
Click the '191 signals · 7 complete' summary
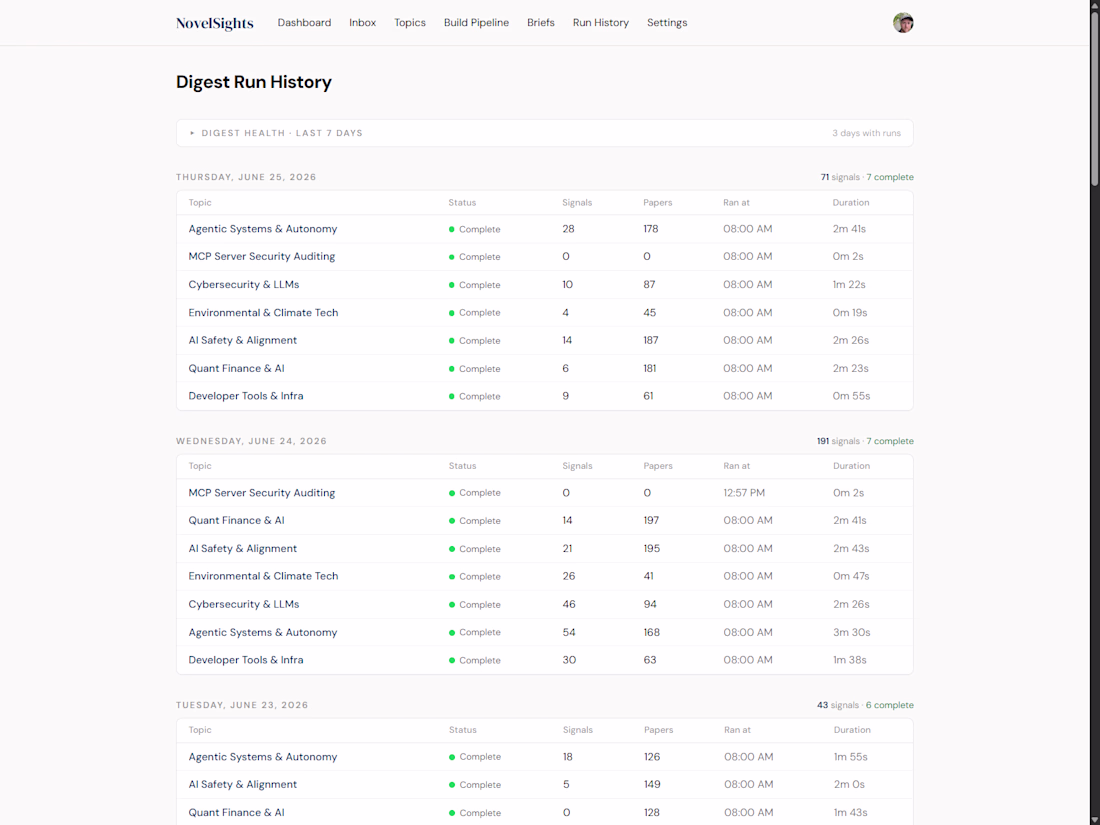click(865, 441)
